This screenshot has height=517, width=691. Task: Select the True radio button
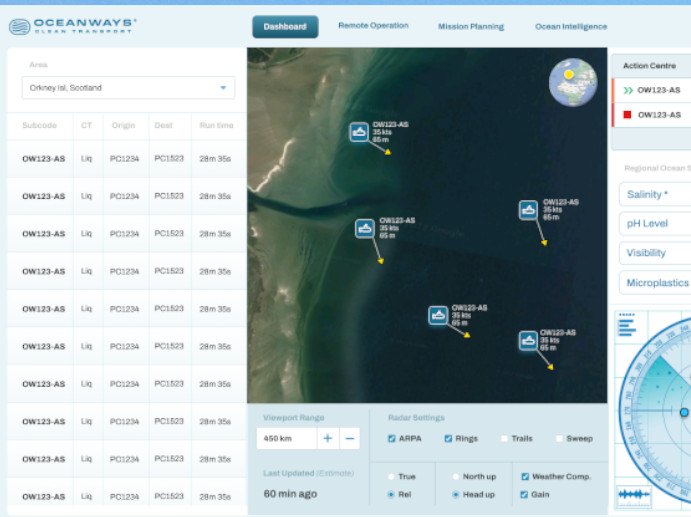[x=391, y=476]
